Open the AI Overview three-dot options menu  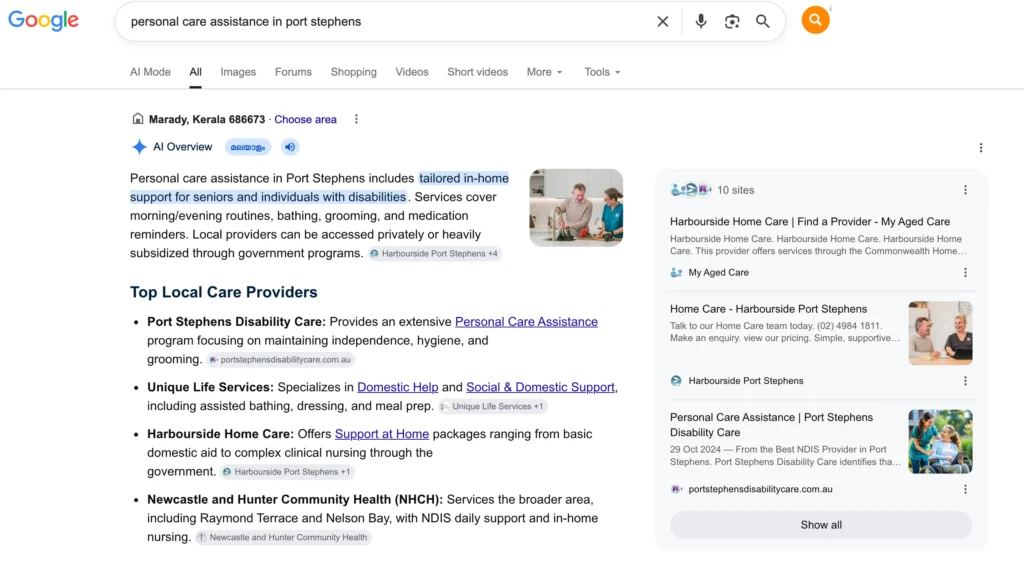click(x=980, y=148)
